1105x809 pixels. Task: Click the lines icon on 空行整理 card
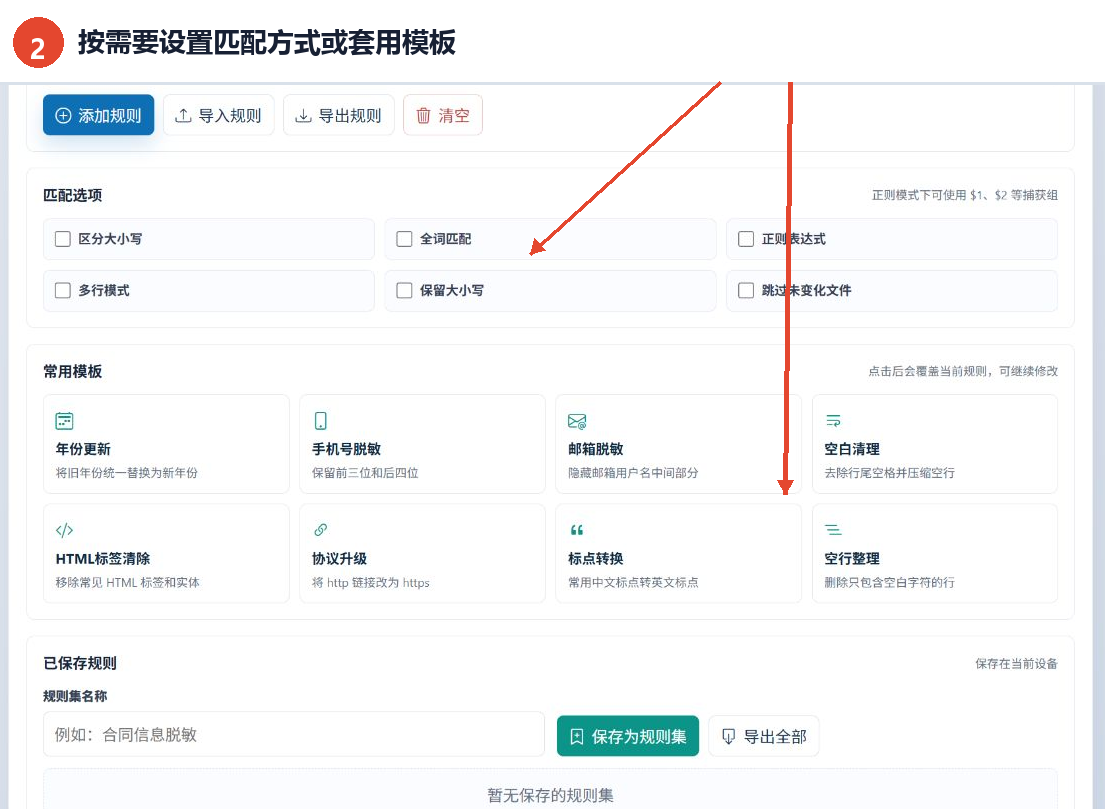(x=833, y=530)
